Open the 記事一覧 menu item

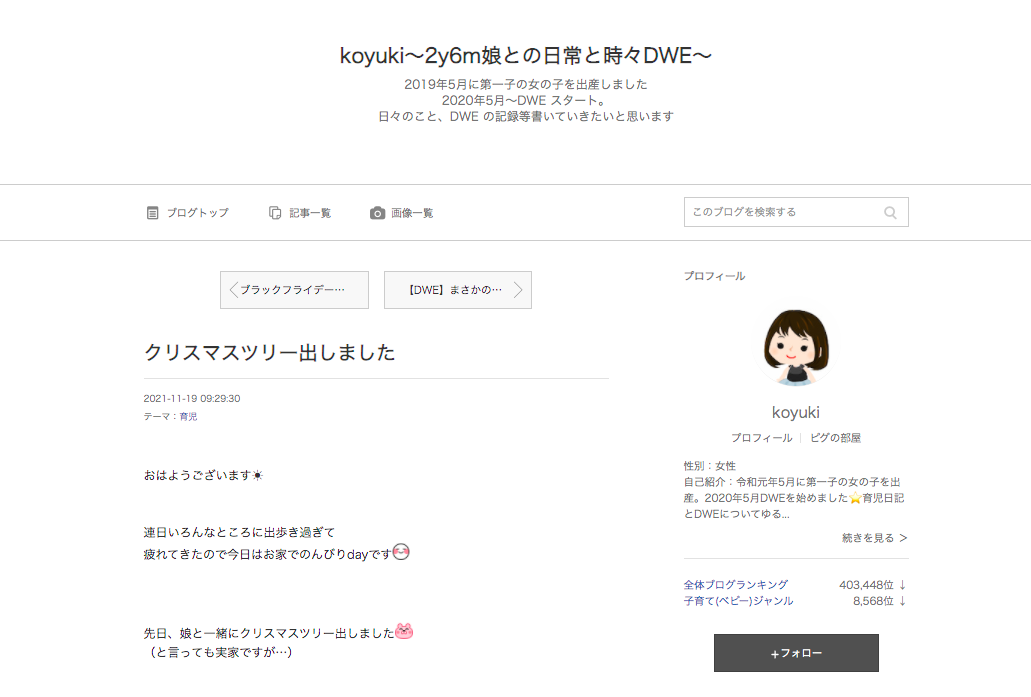click(300, 213)
